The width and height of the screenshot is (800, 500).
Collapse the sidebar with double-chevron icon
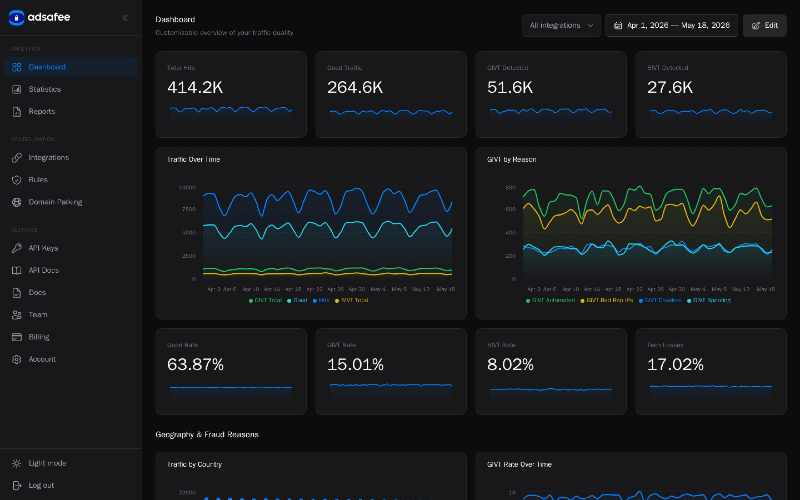[125, 18]
